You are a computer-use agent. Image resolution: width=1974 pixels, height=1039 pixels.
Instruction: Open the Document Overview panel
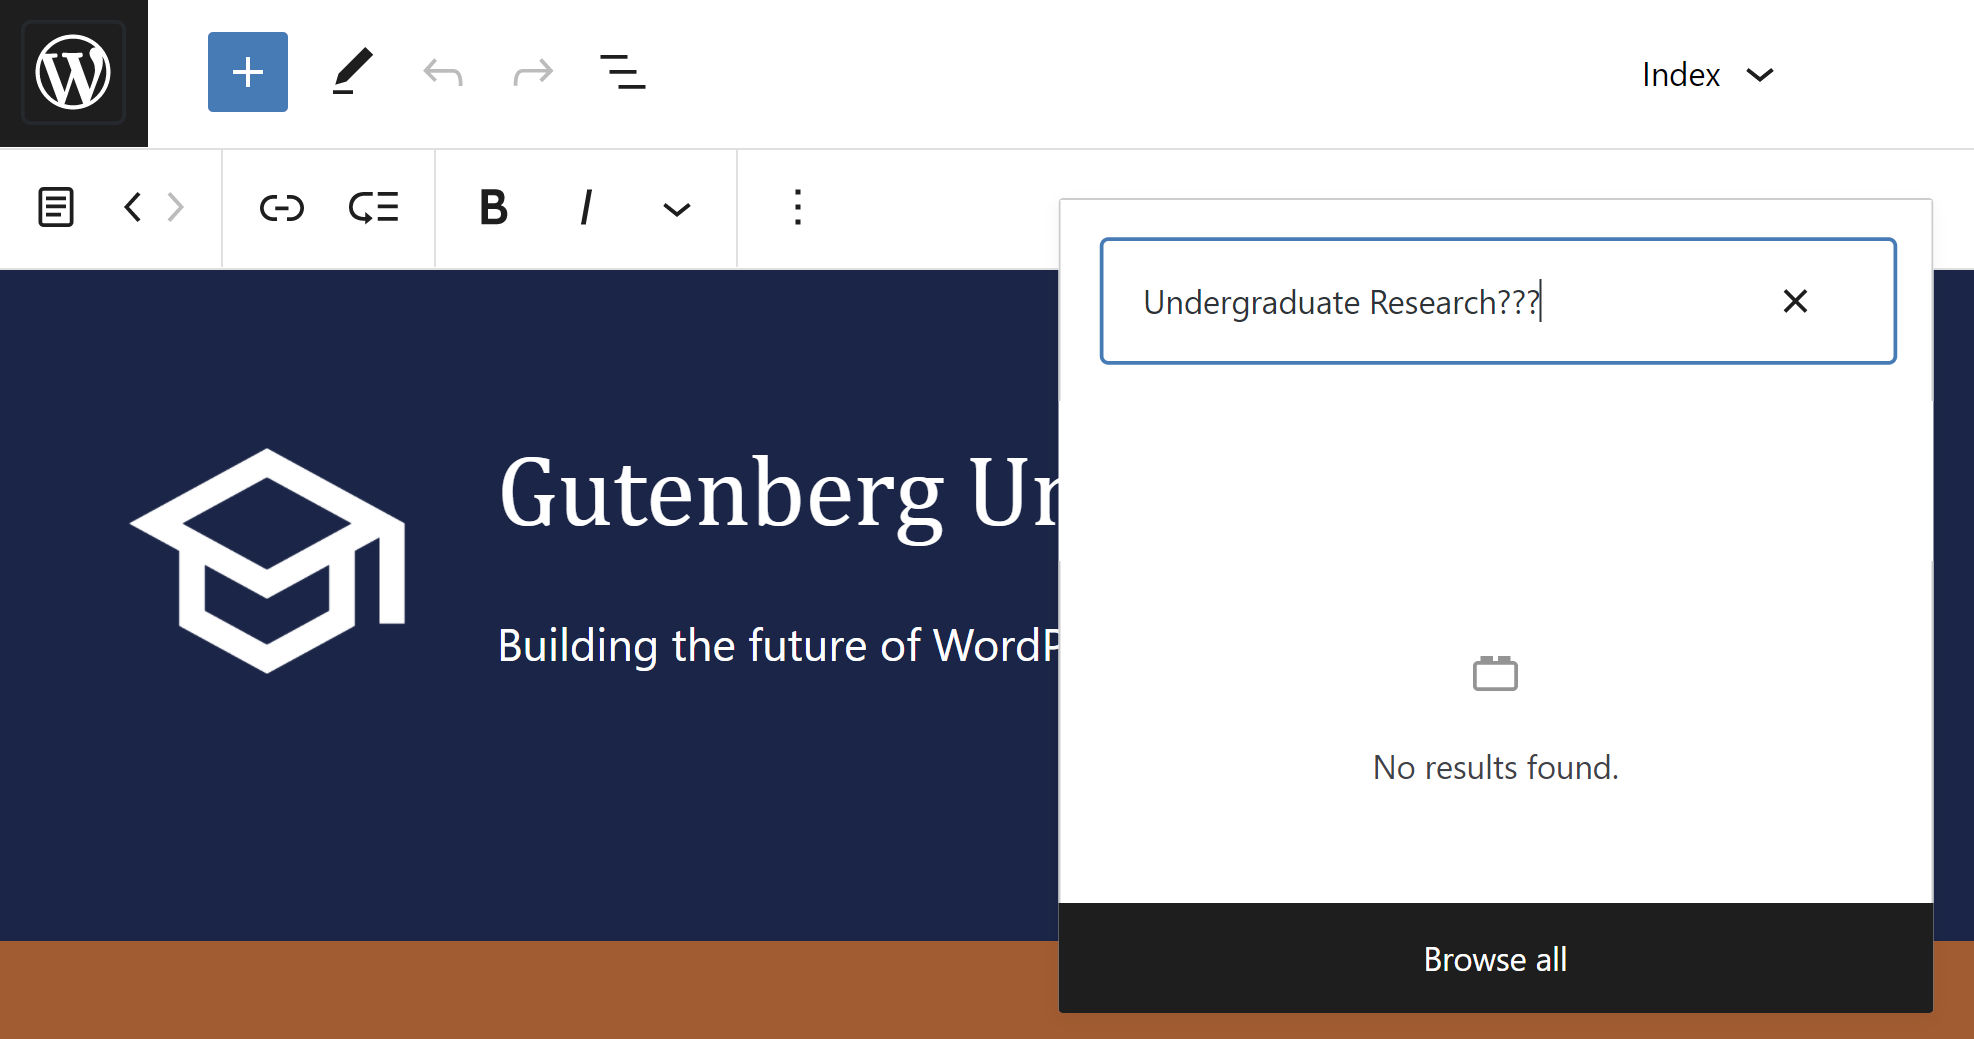point(620,71)
